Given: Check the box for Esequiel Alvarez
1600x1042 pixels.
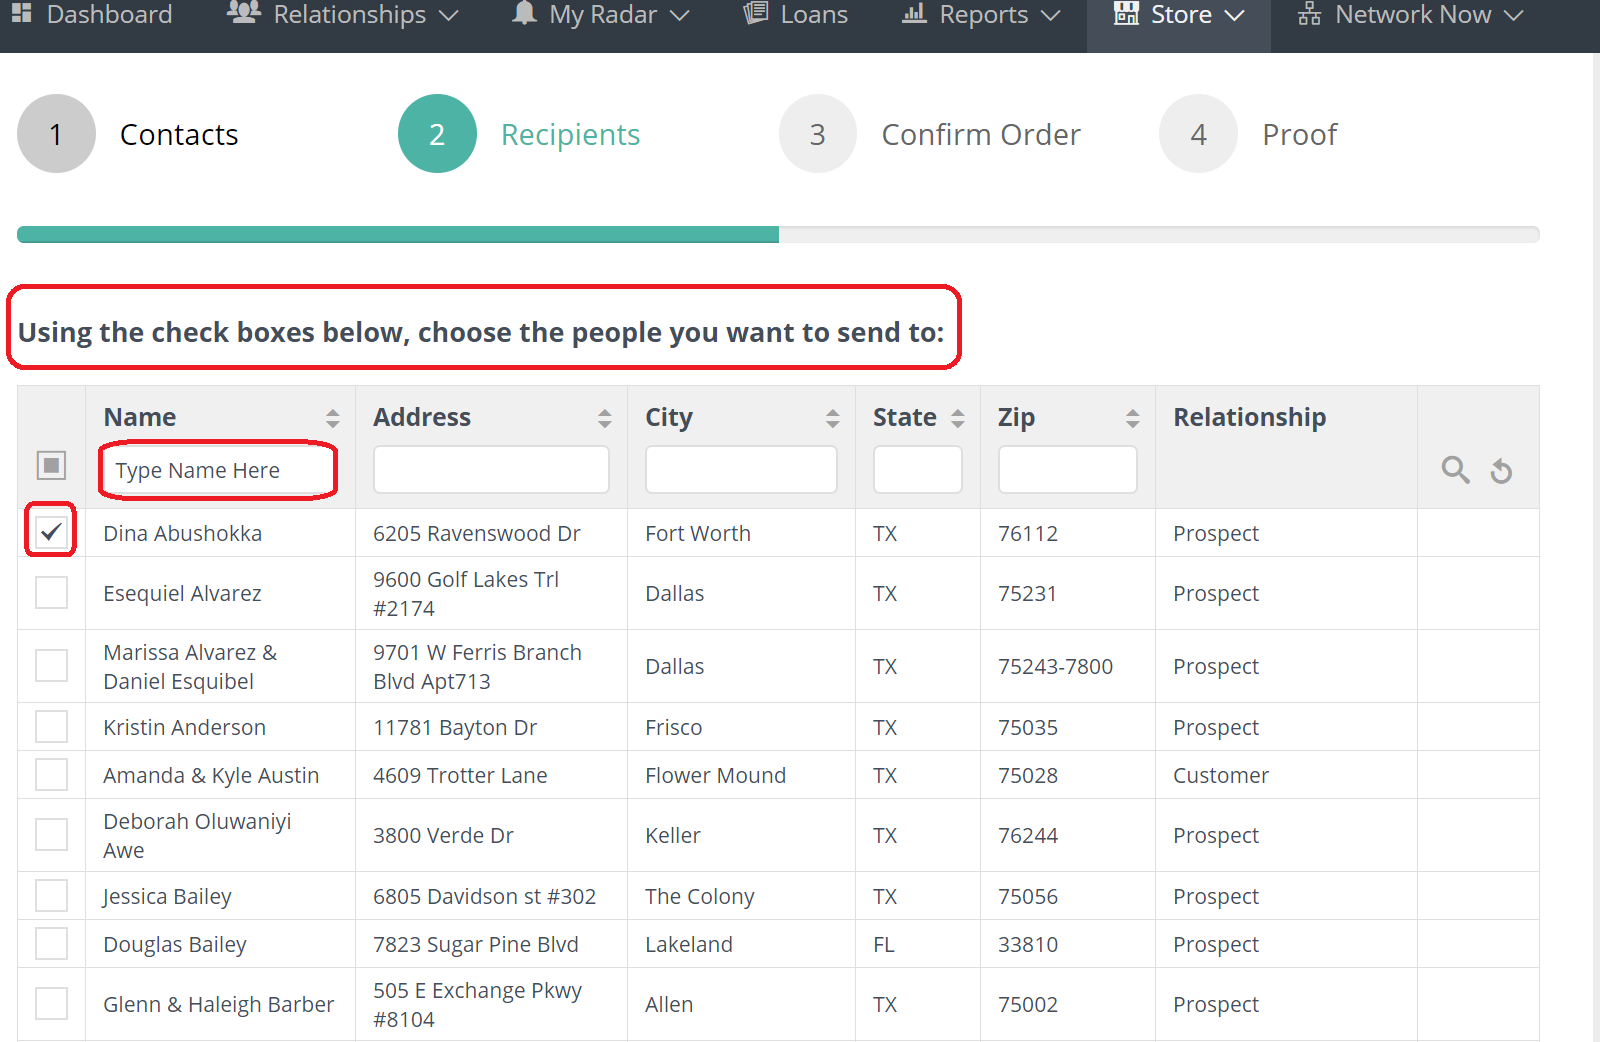Looking at the screenshot, I should point(51,593).
